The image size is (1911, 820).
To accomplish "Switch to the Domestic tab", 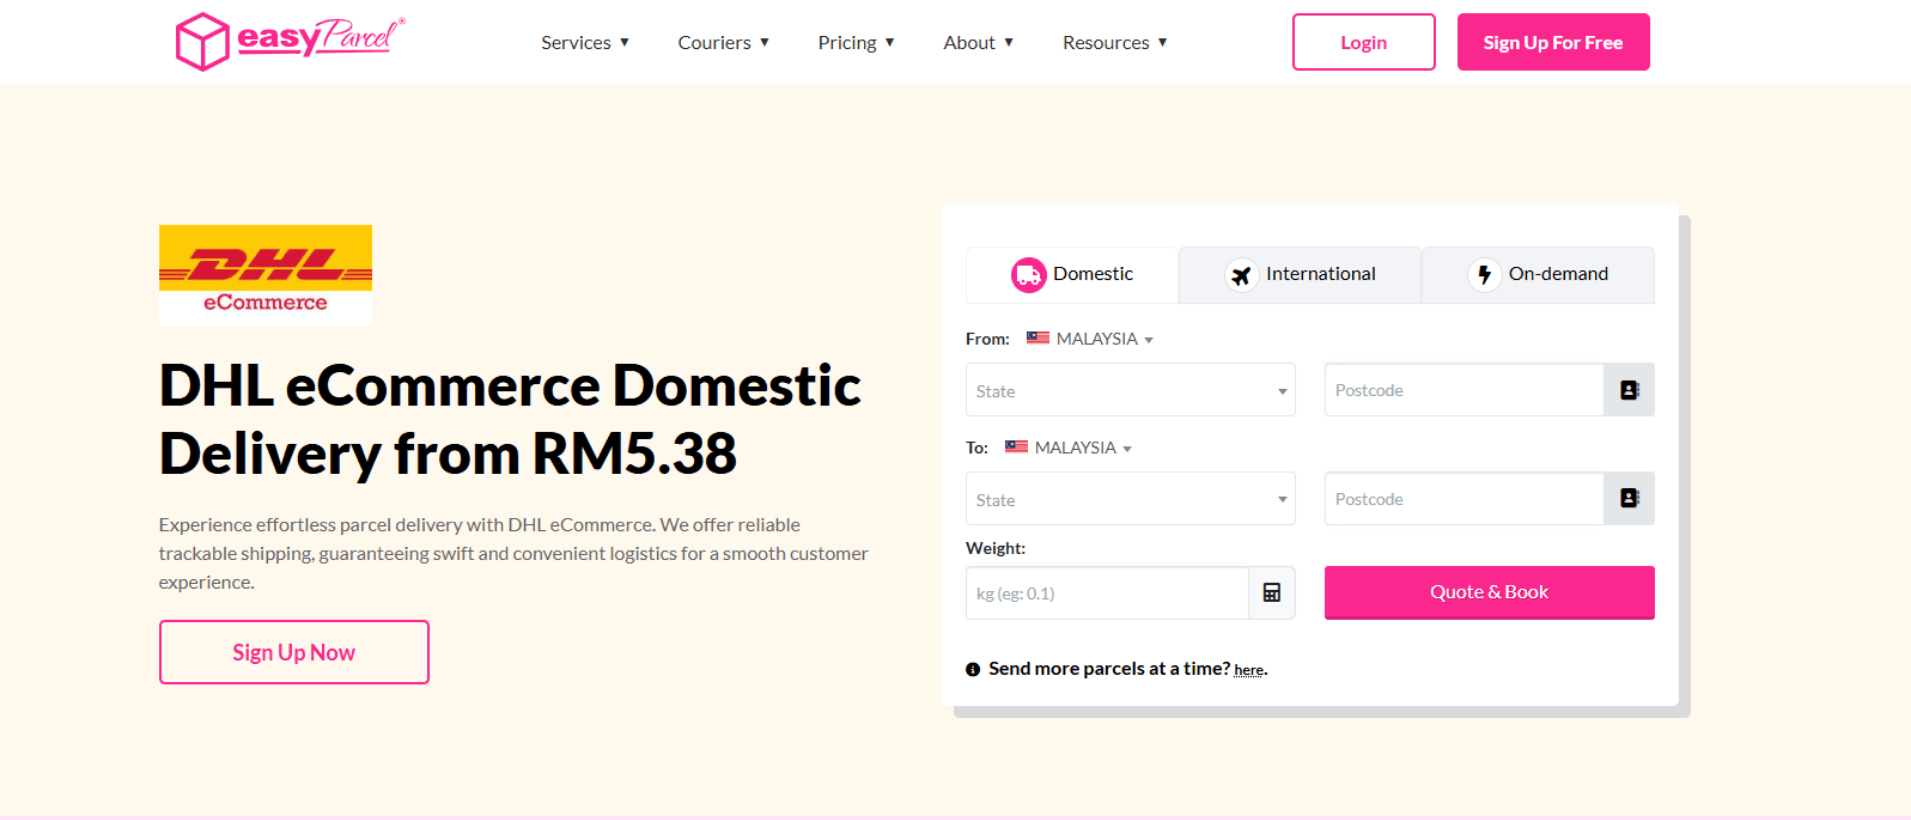I will click(1072, 274).
